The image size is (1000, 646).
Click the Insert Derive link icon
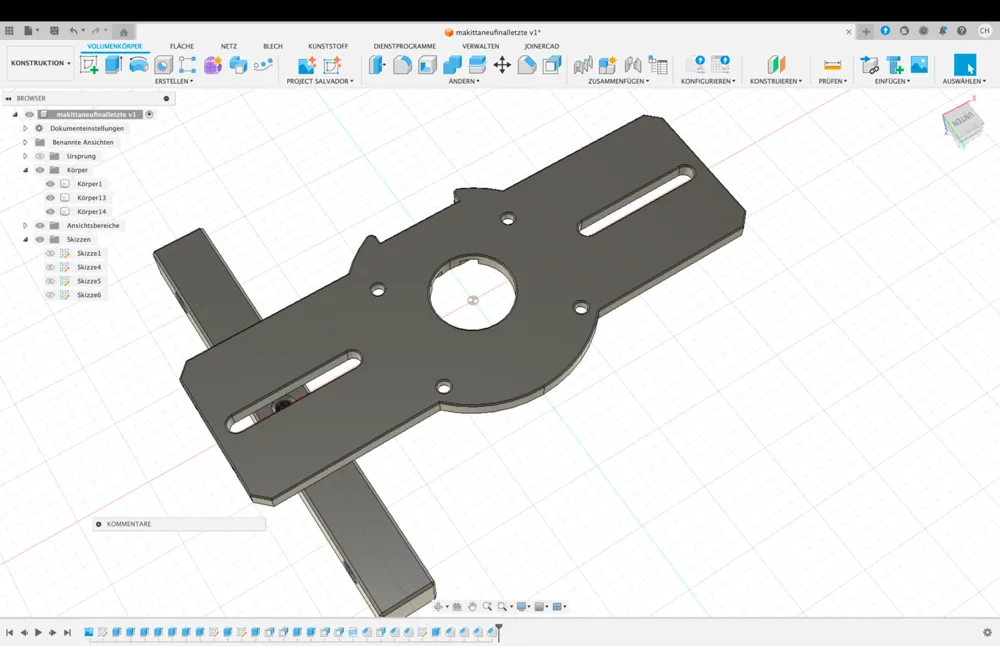(869, 64)
